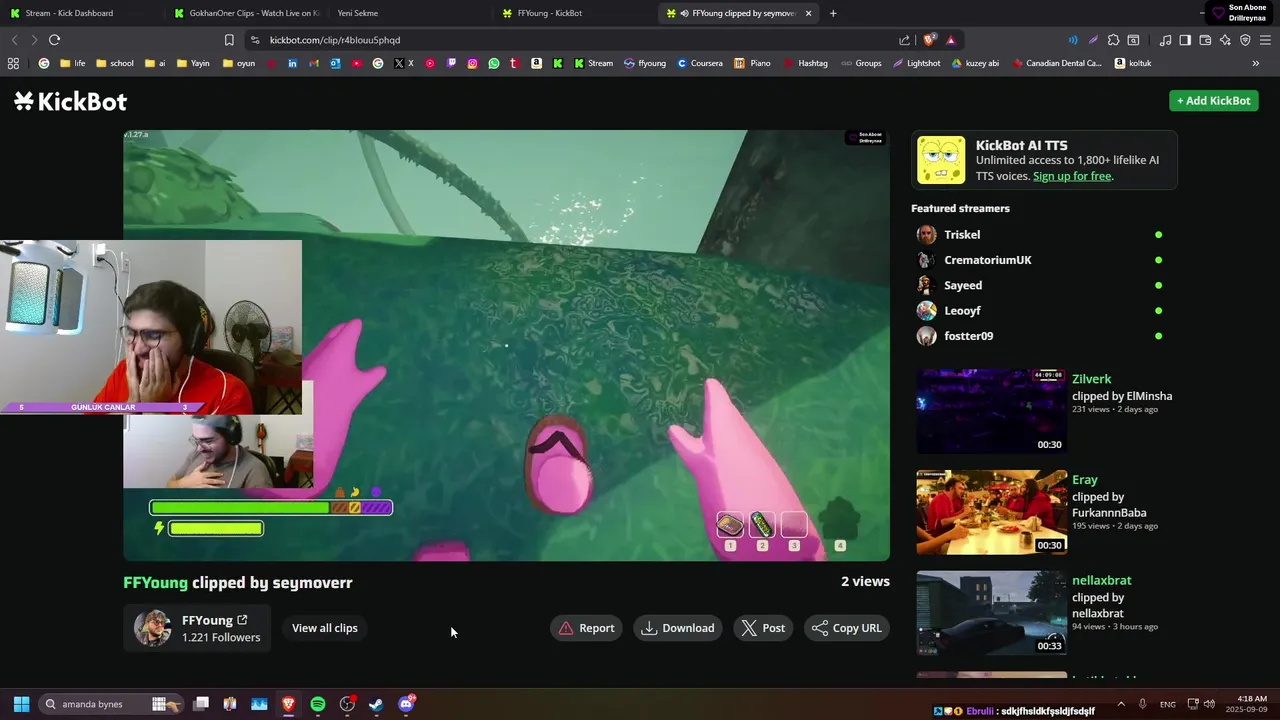Click FFYoung name in clip title

coord(155,582)
